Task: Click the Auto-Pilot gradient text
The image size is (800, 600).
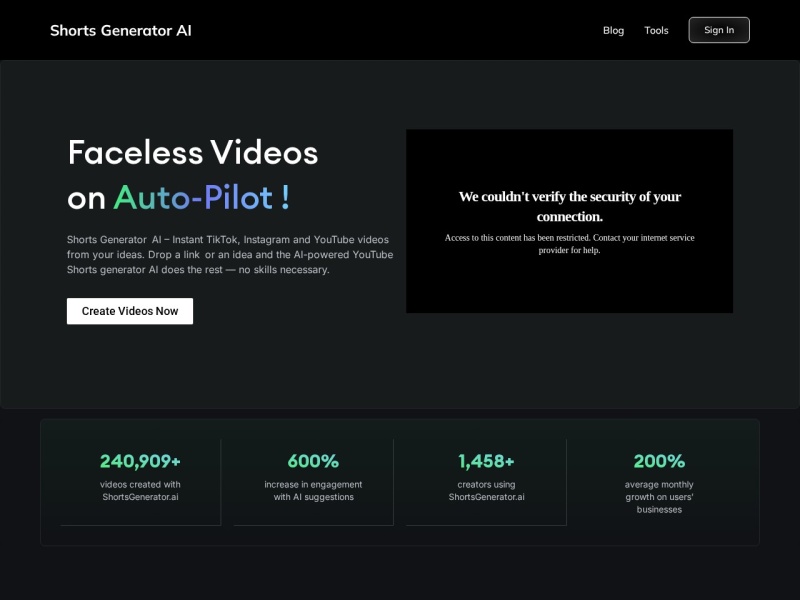Action: pos(197,198)
